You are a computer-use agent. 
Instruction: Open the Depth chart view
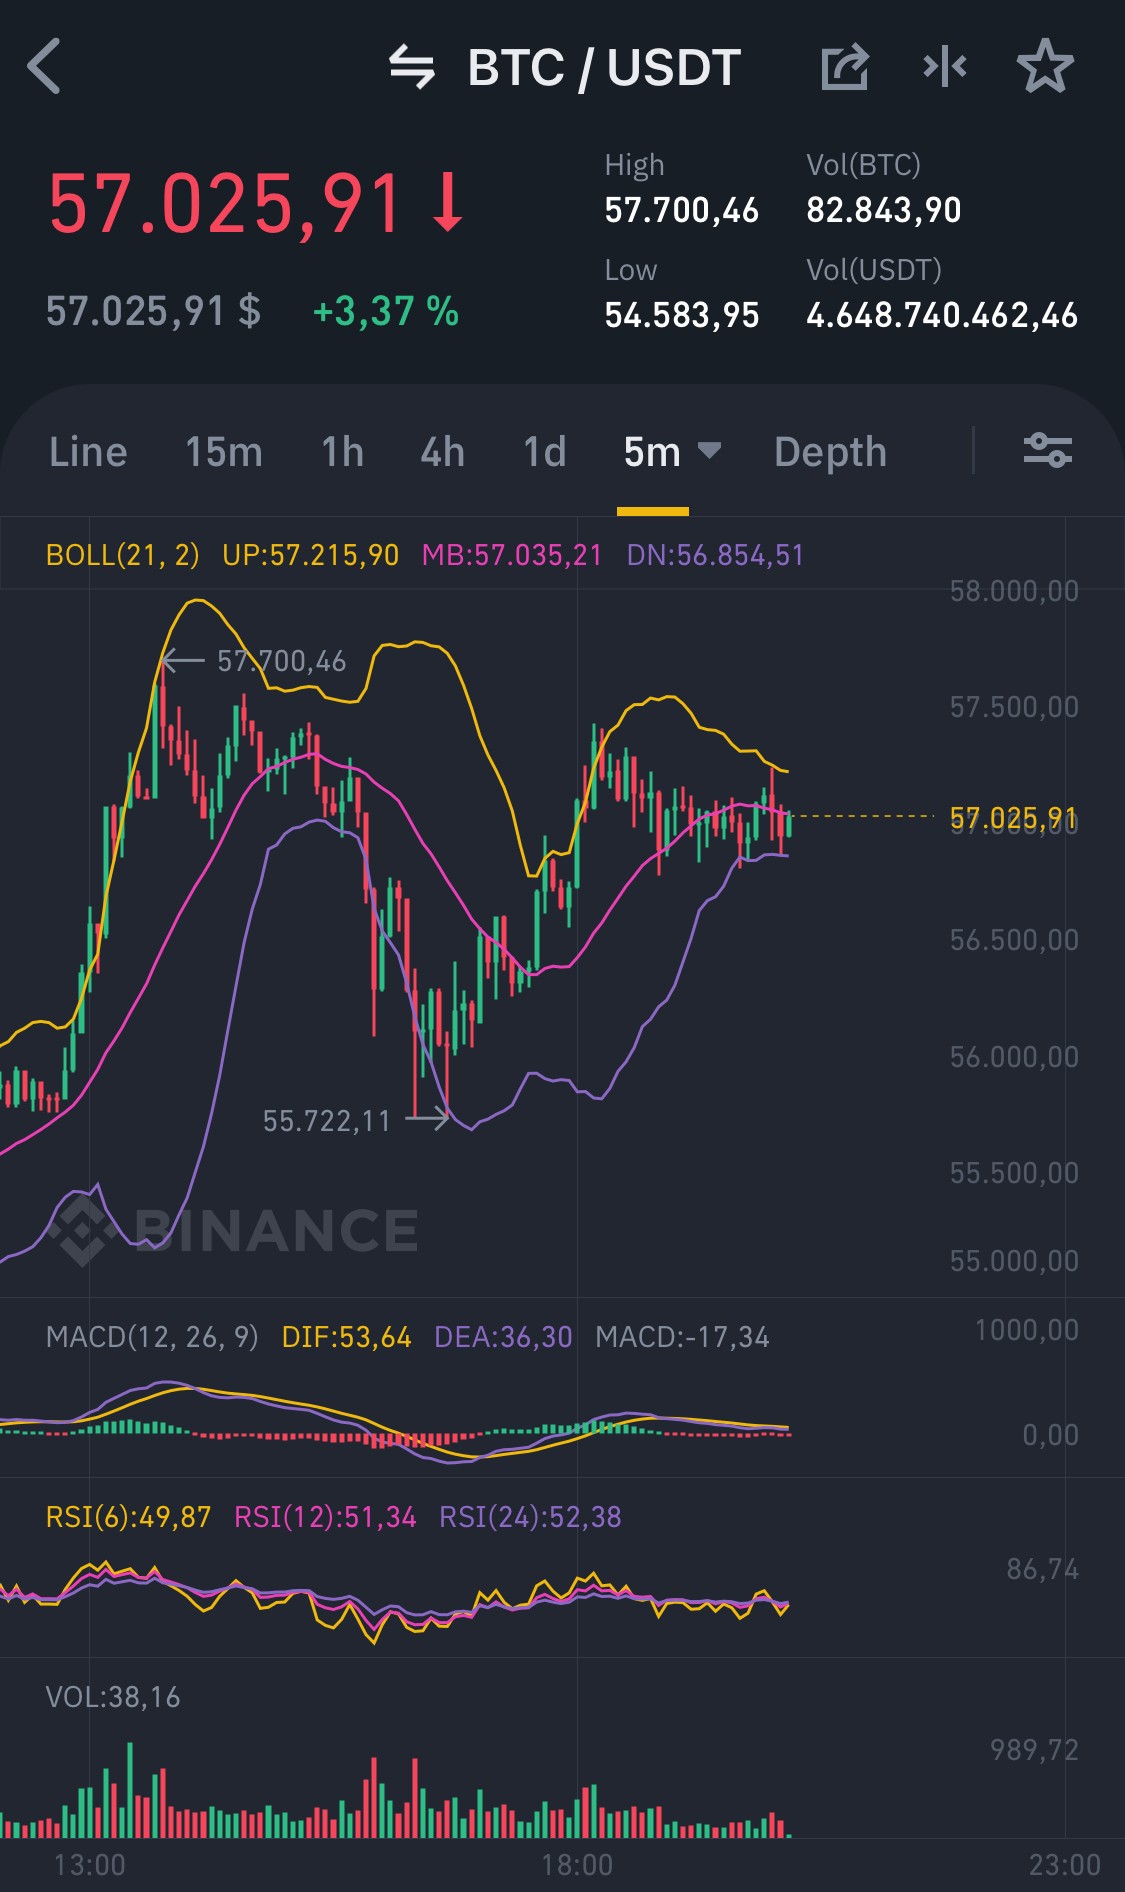click(x=830, y=452)
